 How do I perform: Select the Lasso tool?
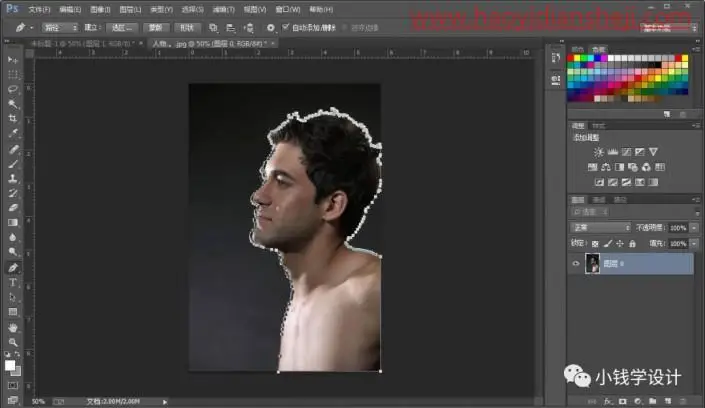tap(13, 89)
